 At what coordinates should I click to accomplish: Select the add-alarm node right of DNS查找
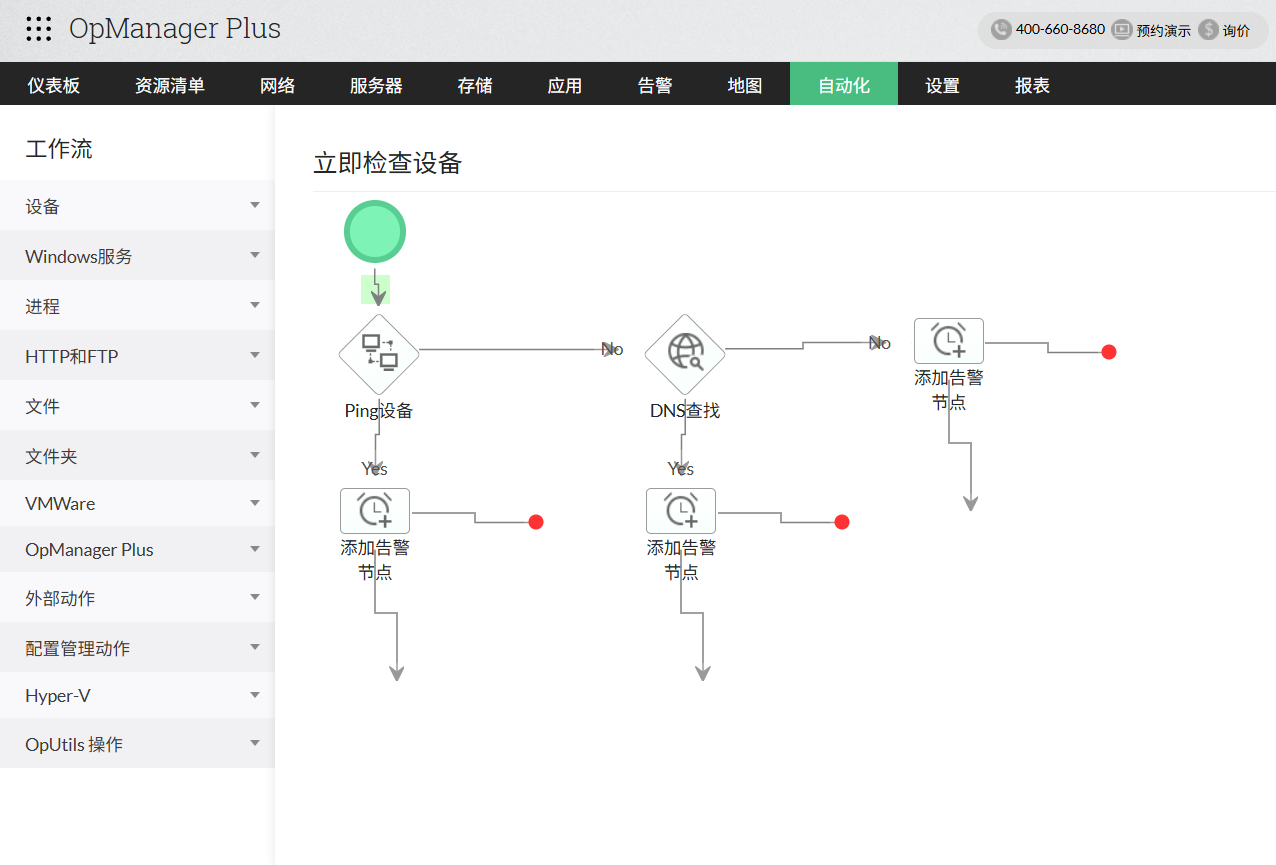coord(949,341)
